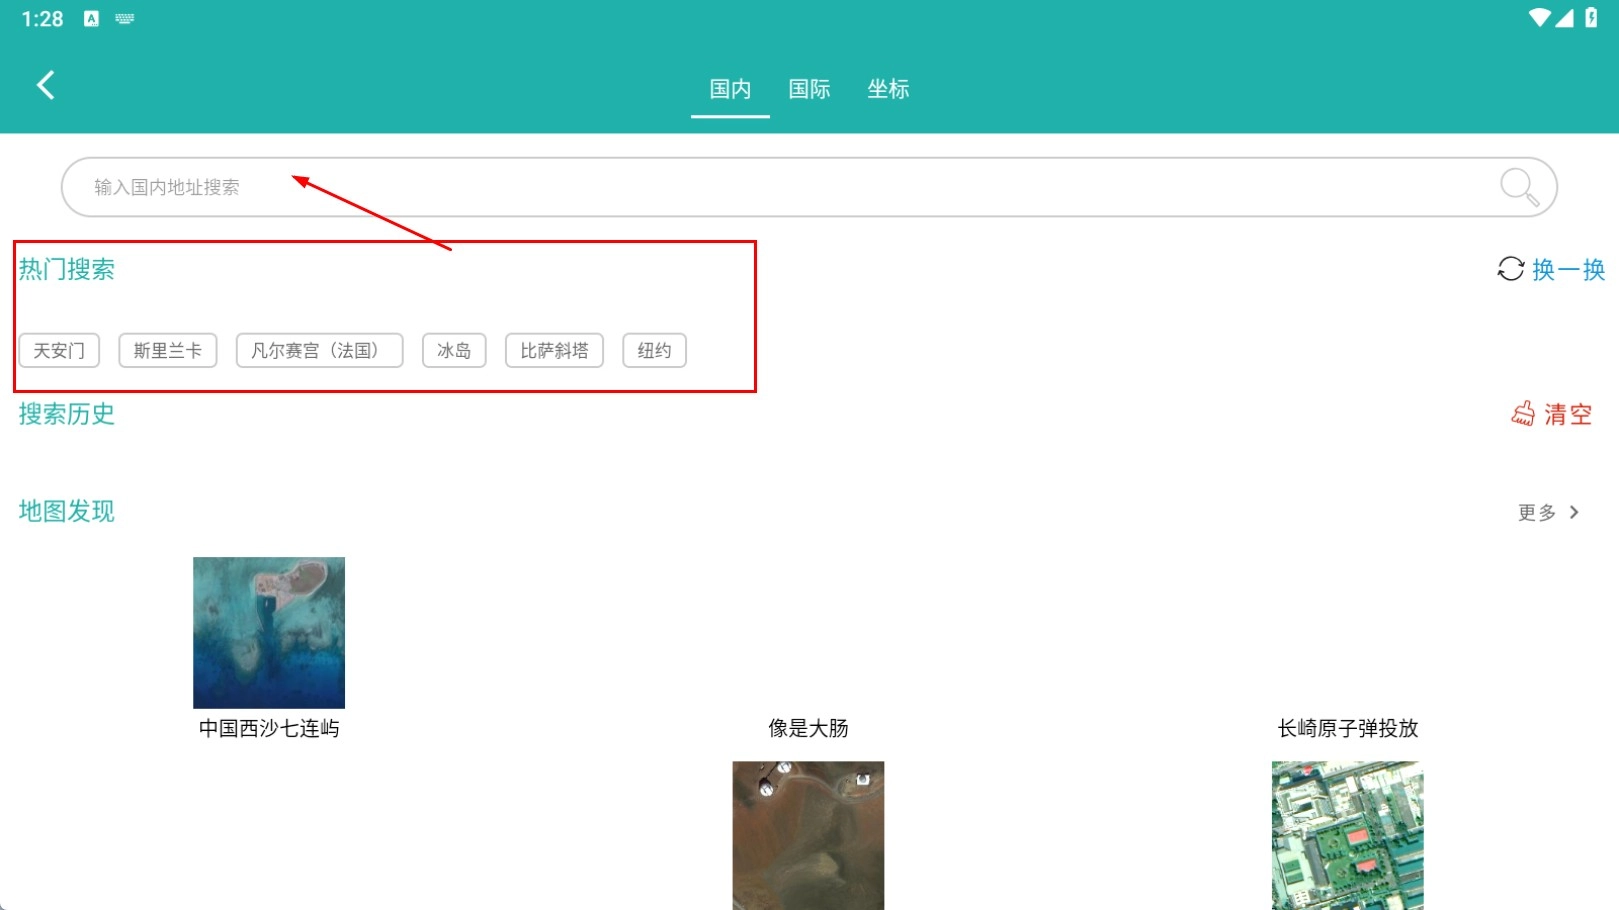The width and height of the screenshot is (1619, 910).
Task: Click the magnifier search icon
Action: coord(1518,186)
